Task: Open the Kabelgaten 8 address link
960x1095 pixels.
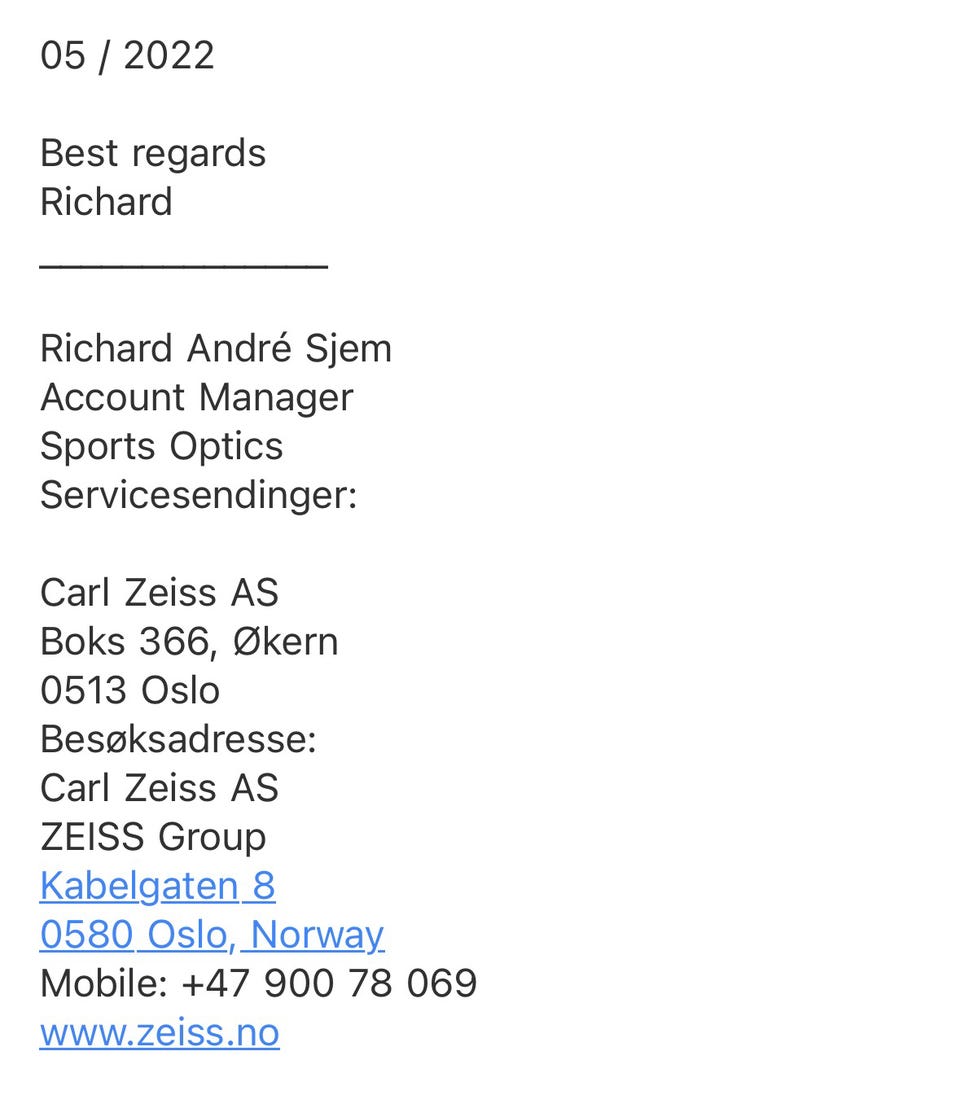Action: pyautogui.click(x=157, y=886)
